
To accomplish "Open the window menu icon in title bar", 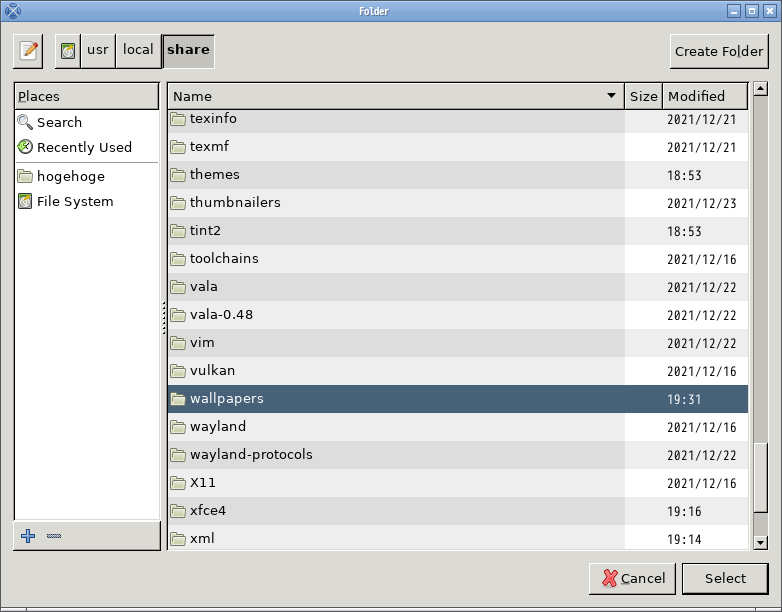I will [x=12, y=10].
